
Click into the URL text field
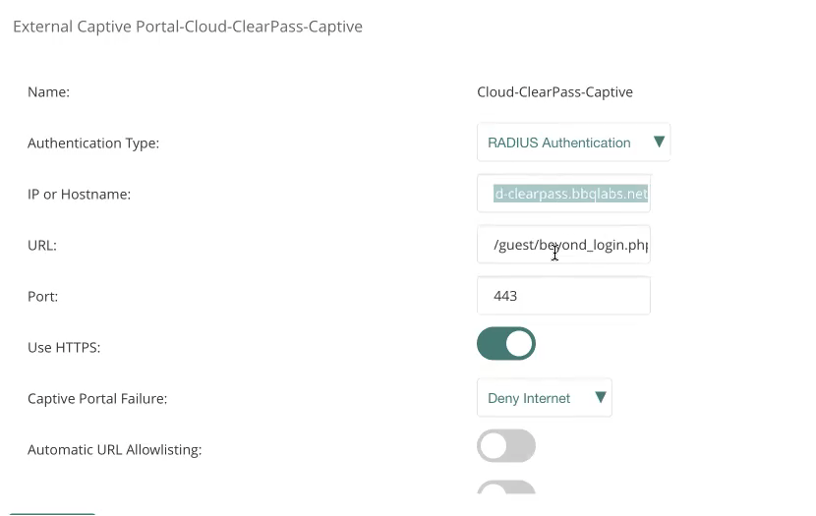(x=564, y=245)
